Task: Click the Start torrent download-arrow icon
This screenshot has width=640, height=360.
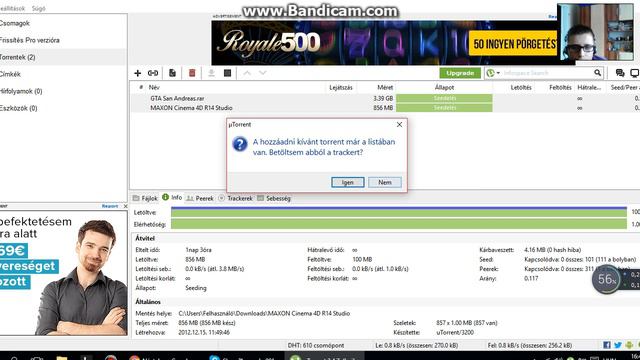Action: click(x=211, y=73)
